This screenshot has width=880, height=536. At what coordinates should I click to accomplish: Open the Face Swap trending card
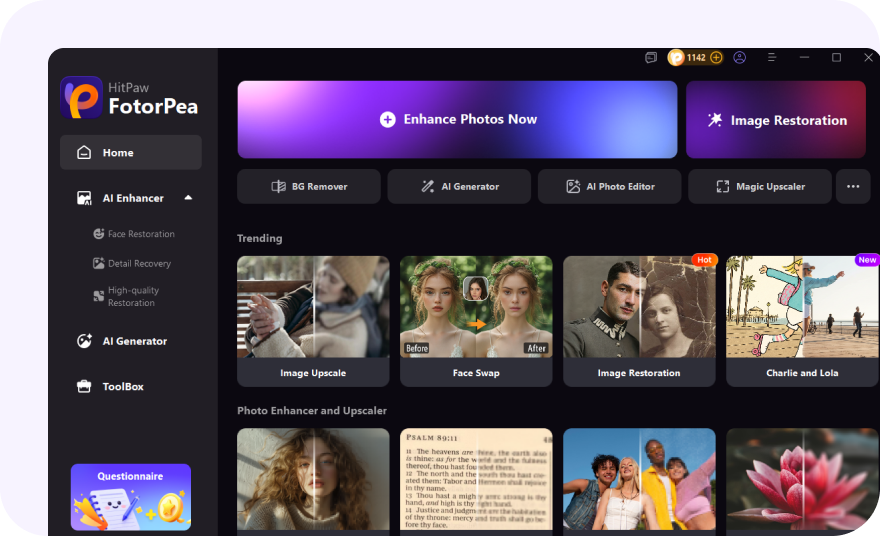(x=476, y=321)
